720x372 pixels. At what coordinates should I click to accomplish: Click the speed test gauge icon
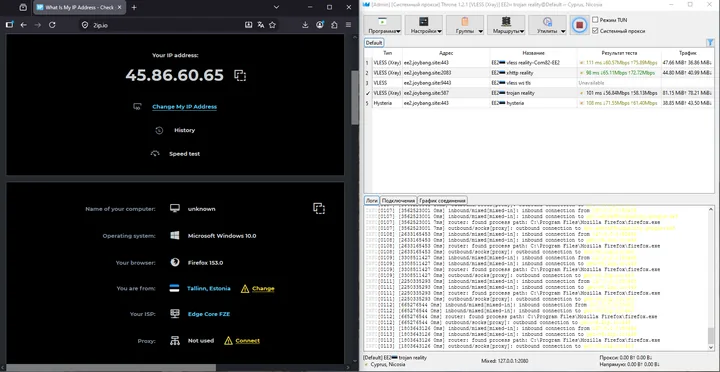[155, 154]
